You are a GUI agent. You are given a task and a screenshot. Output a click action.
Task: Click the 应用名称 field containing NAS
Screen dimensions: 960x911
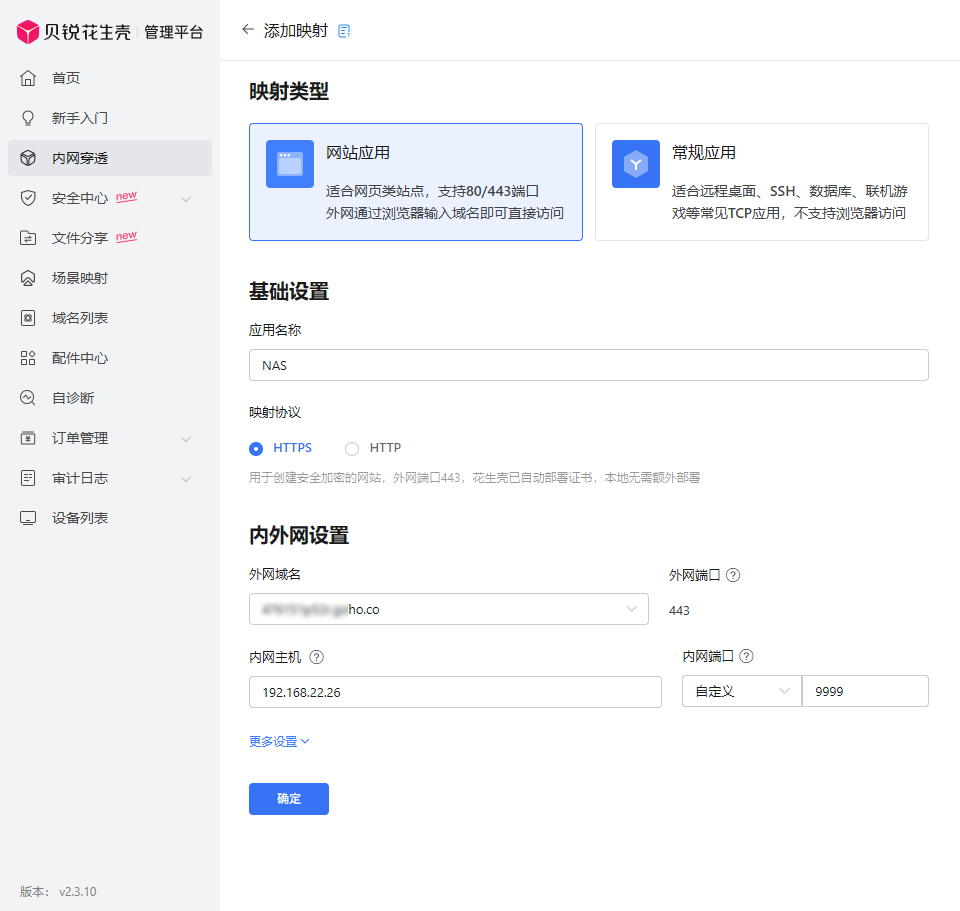(589, 365)
